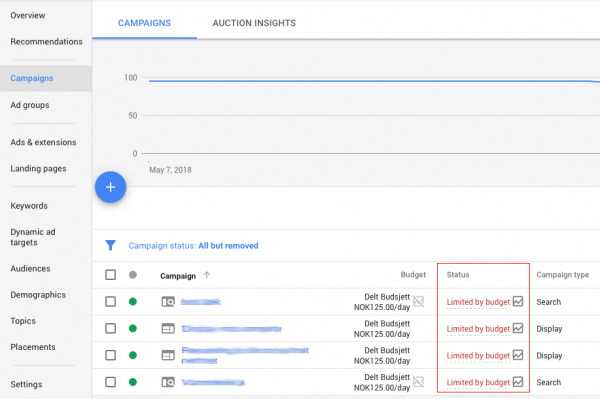This screenshot has width=600, height=399.
Task: Open Recommendations in the sidebar
Action: [46, 41]
